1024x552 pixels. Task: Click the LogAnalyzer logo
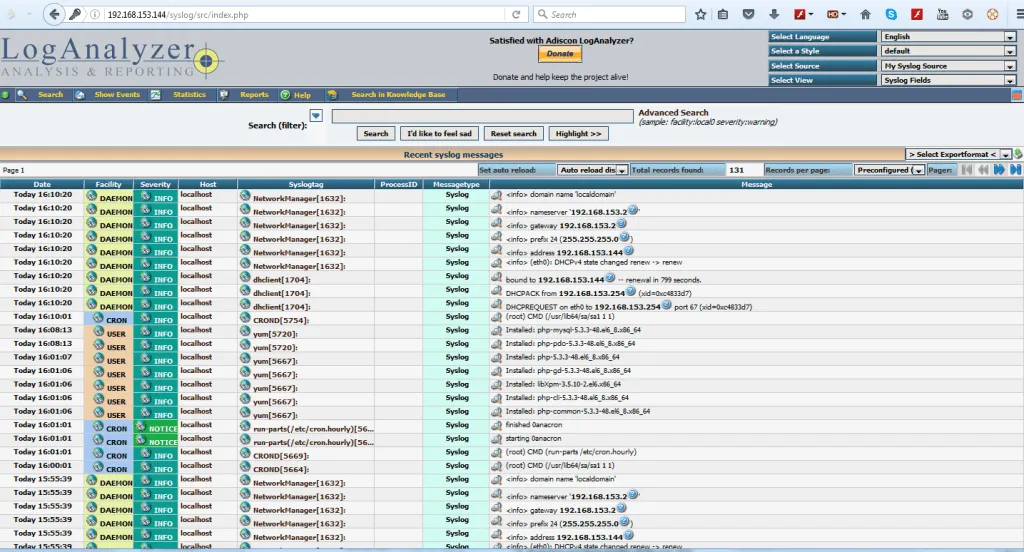tap(111, 58)
